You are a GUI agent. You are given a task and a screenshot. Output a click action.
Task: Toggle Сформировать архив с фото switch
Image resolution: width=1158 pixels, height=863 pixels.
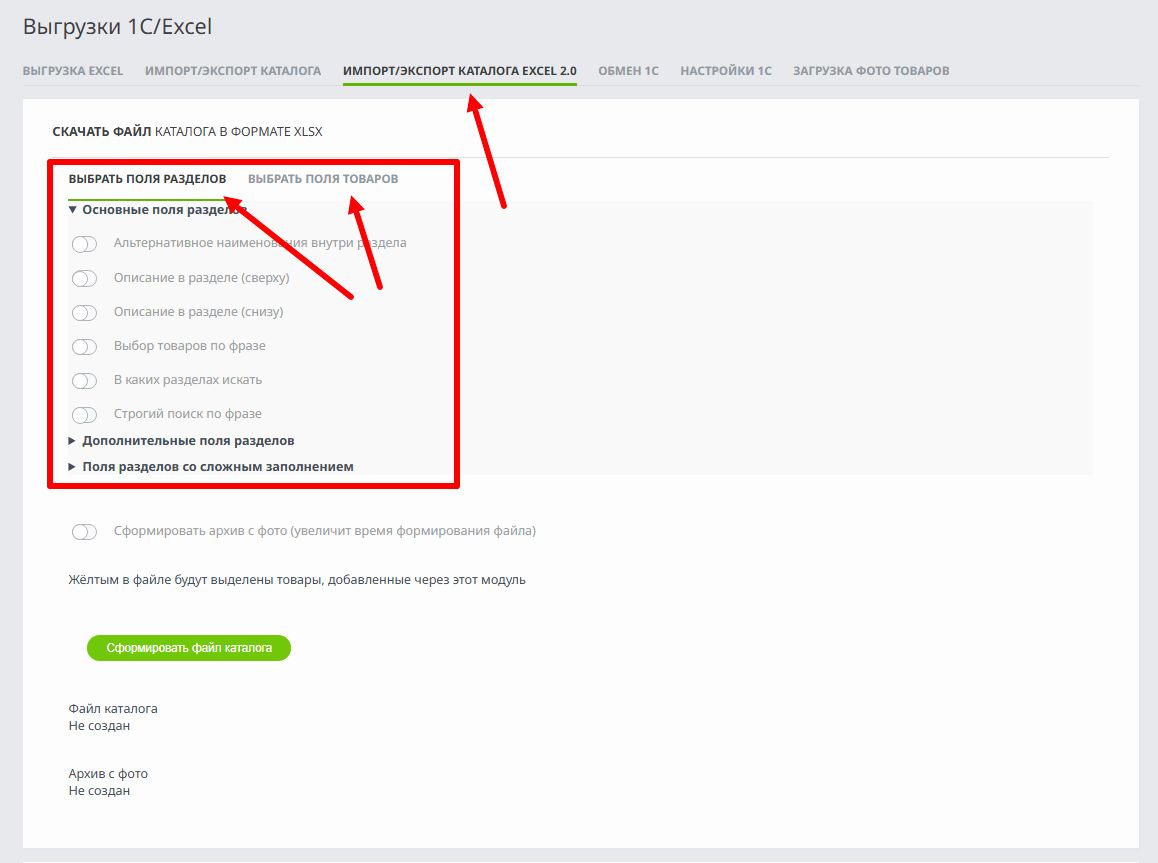click(84, 532)
